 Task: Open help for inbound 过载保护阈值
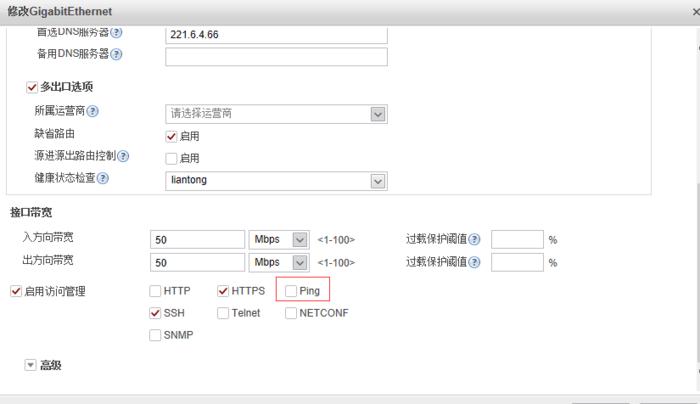pos(474,239)
